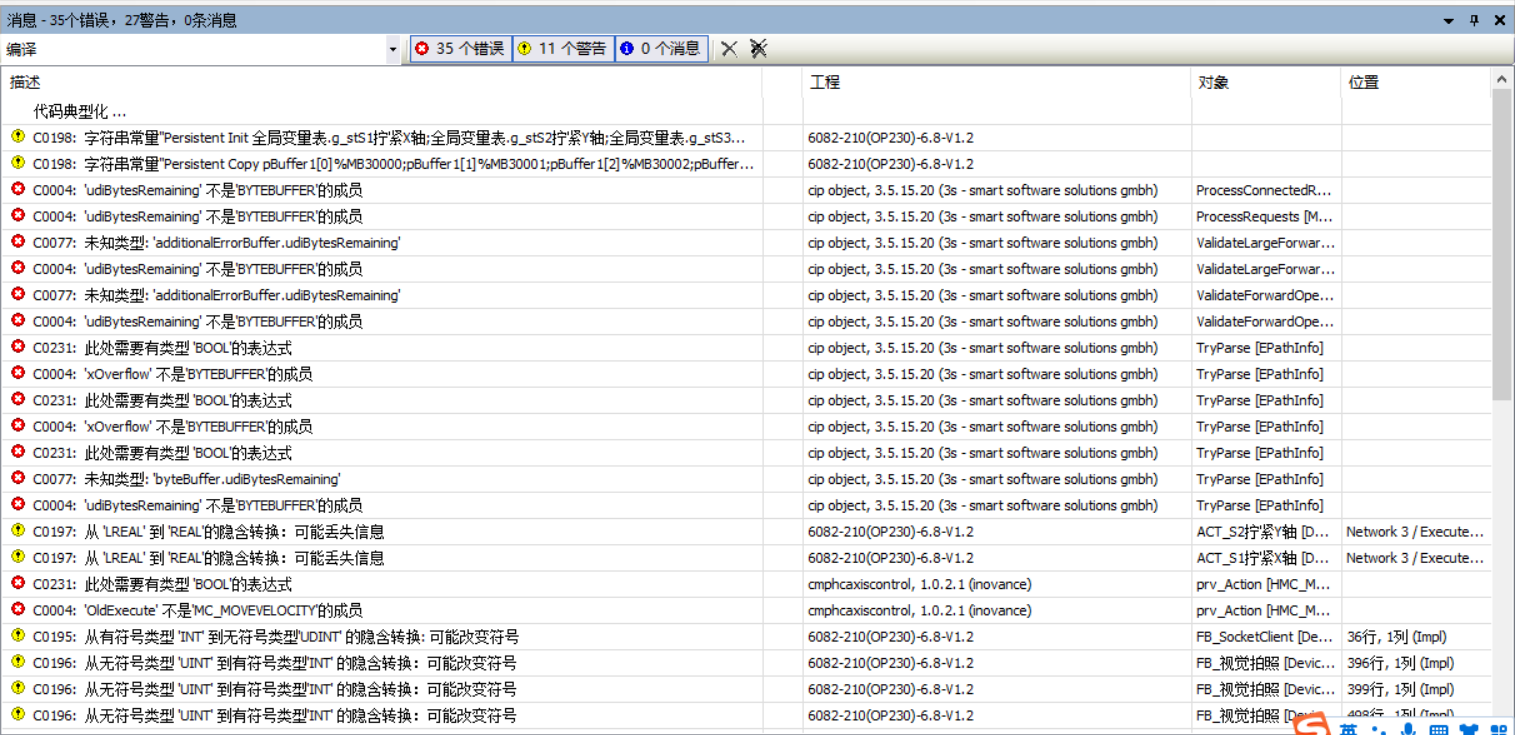Open the 编译 message category dropdown
This screenshot has width=1515, height=735.
[393, 49]
